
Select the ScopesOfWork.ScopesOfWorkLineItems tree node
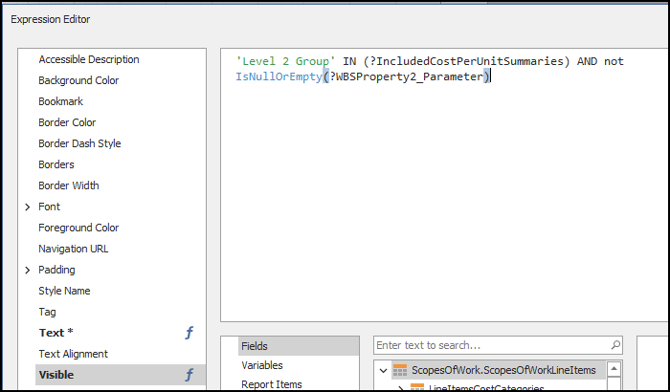tap(503, 370)
